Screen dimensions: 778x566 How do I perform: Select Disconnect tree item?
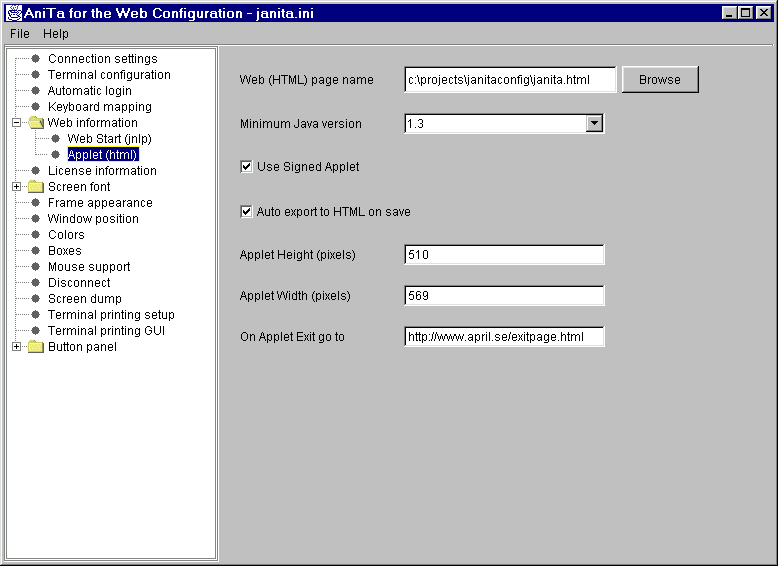[79, 283]
